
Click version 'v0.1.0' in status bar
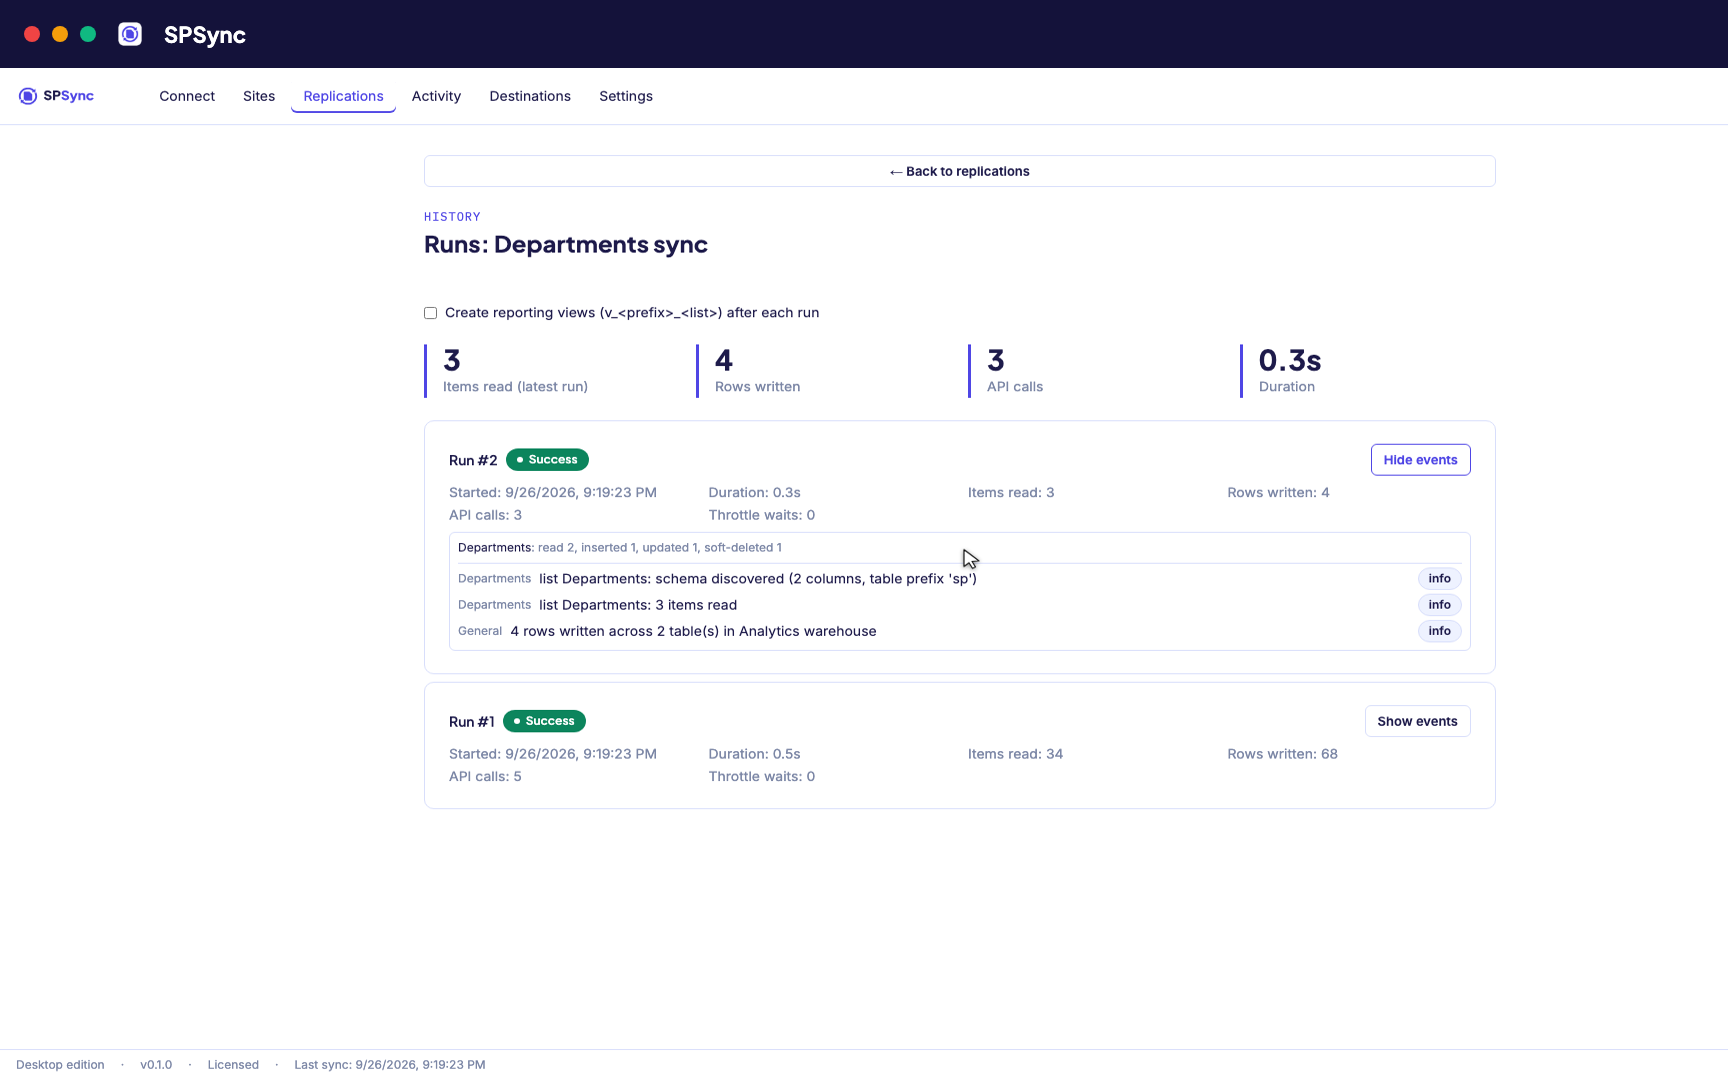(x=156, y=1065)
